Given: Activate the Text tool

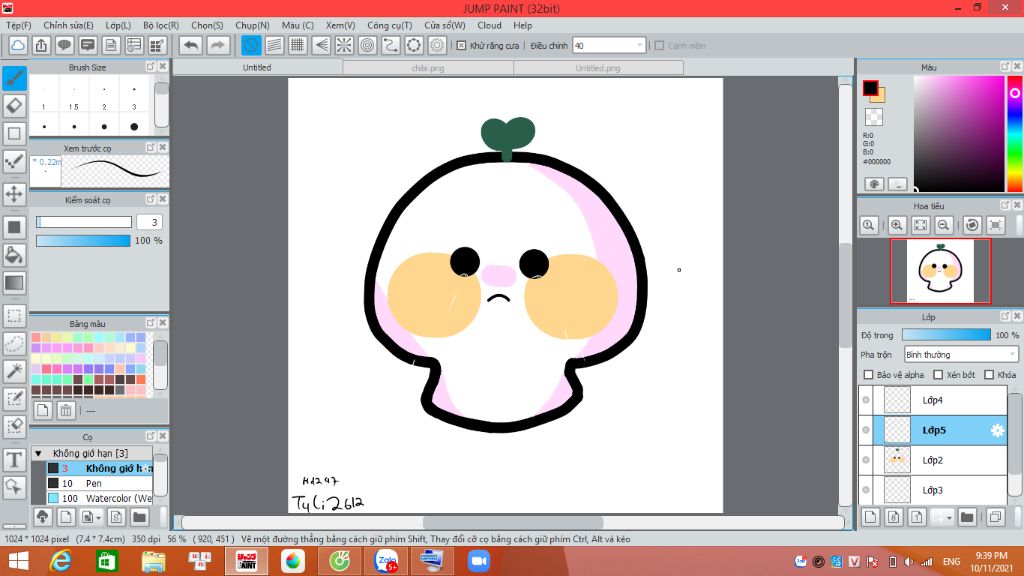Looking at the screenshot, I should (14, 460).
